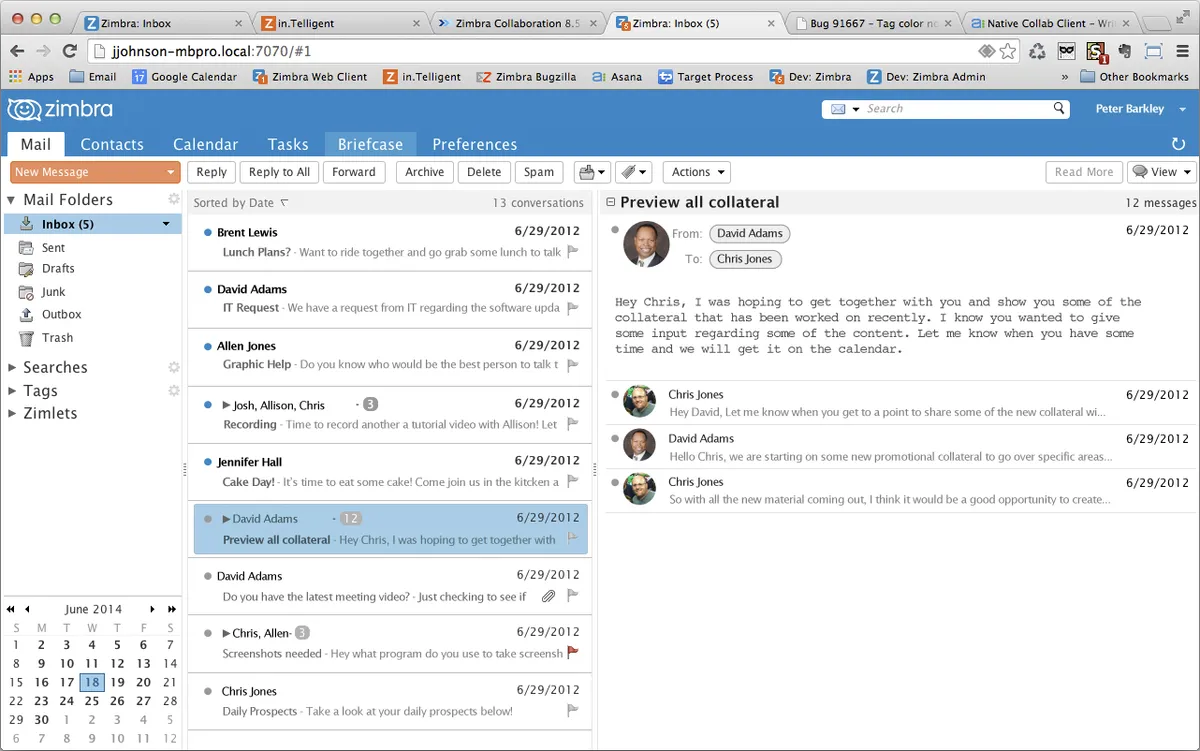The width and height of the screenshot is (1200, 751).
Task: Open the Briefcase tab
Action: click(370, 144)
